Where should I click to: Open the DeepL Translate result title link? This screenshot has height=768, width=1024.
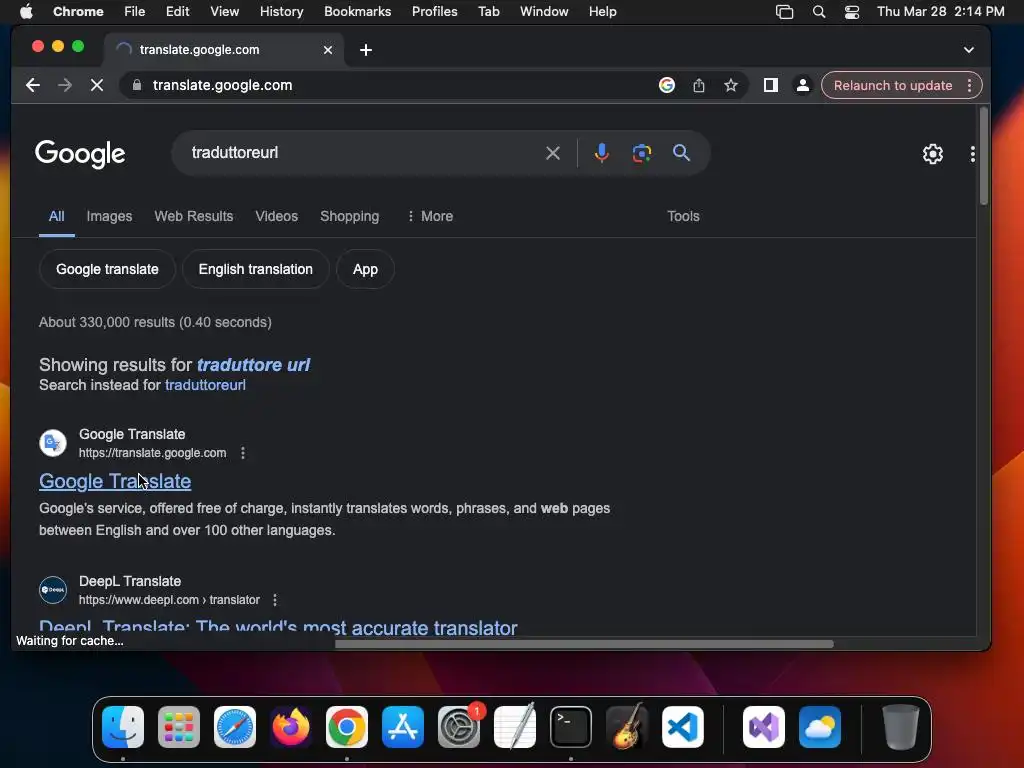pos(278,628)
